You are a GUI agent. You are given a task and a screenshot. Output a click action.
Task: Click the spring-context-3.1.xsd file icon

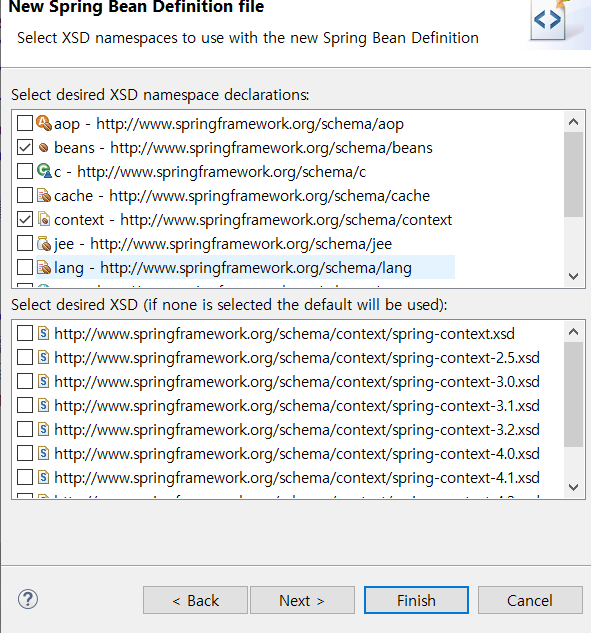(44, 405)
